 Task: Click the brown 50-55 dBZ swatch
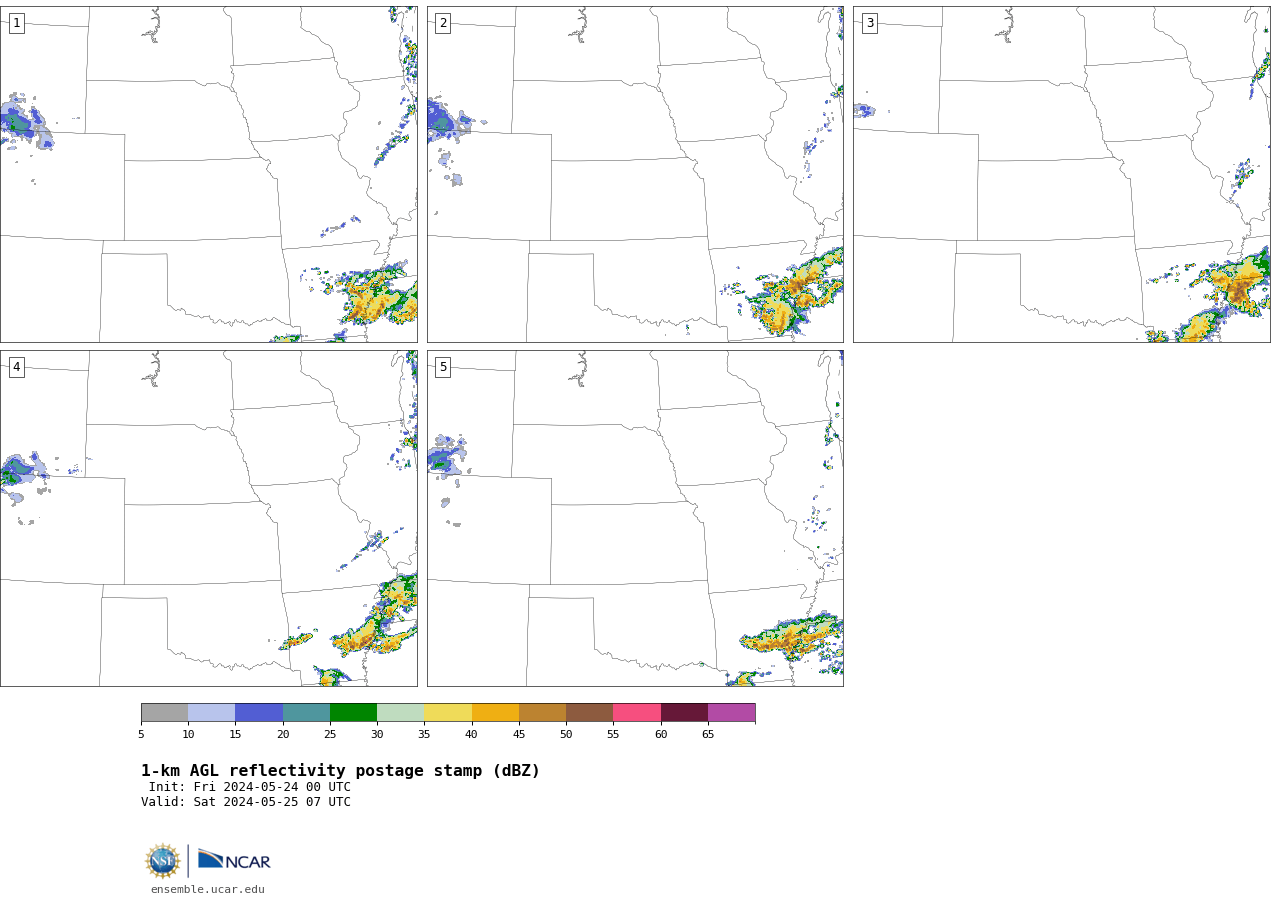point(589,713)
